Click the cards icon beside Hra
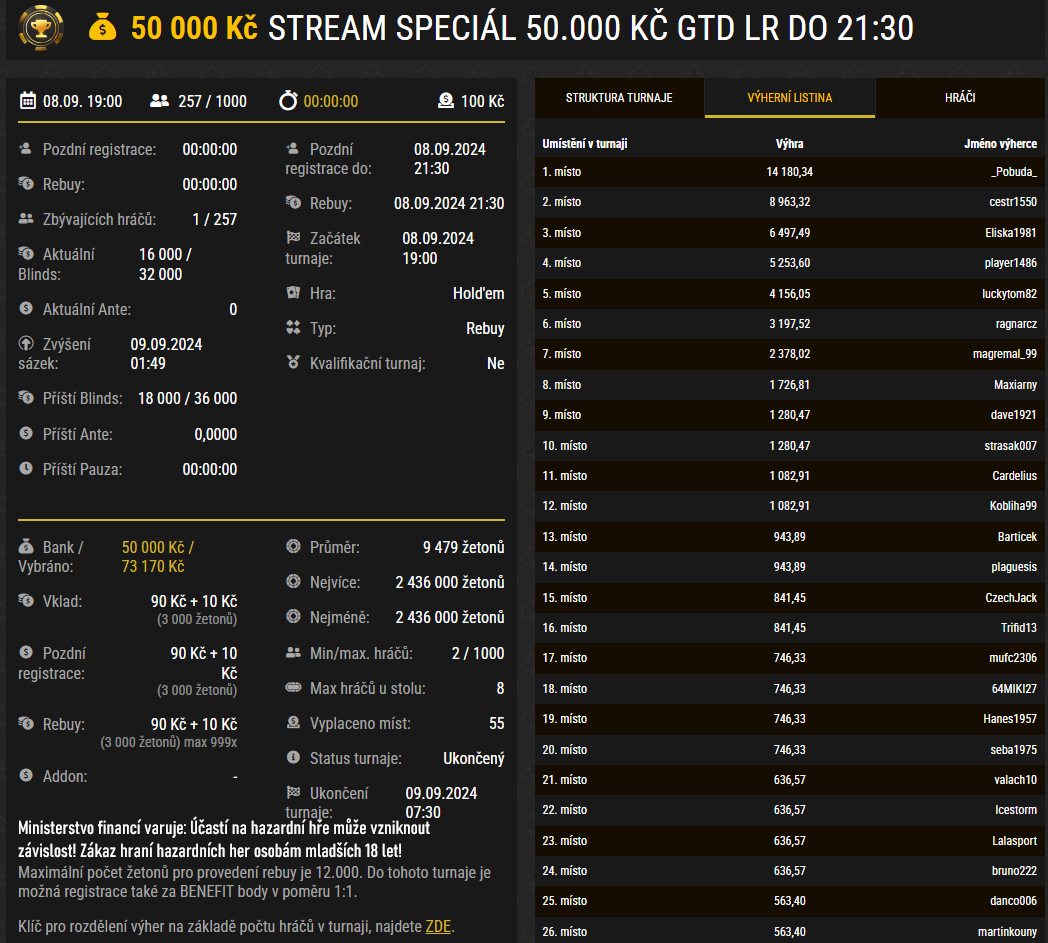Screen dimensions: 1048x943 (x=293, y=293)
